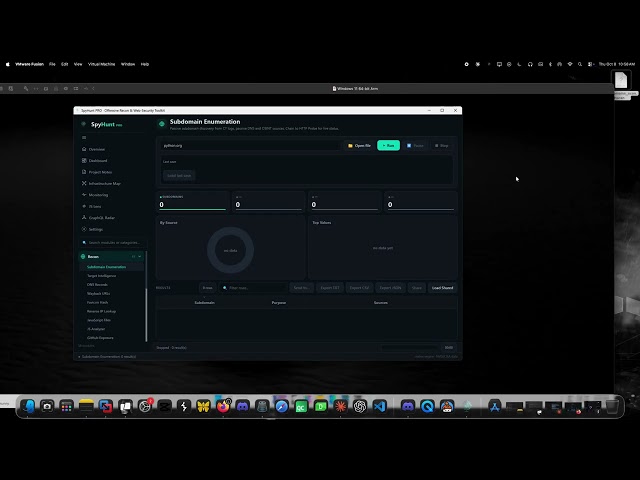Click the Load last scan button
The image size is (640, 480).
(x=179, y=176)
